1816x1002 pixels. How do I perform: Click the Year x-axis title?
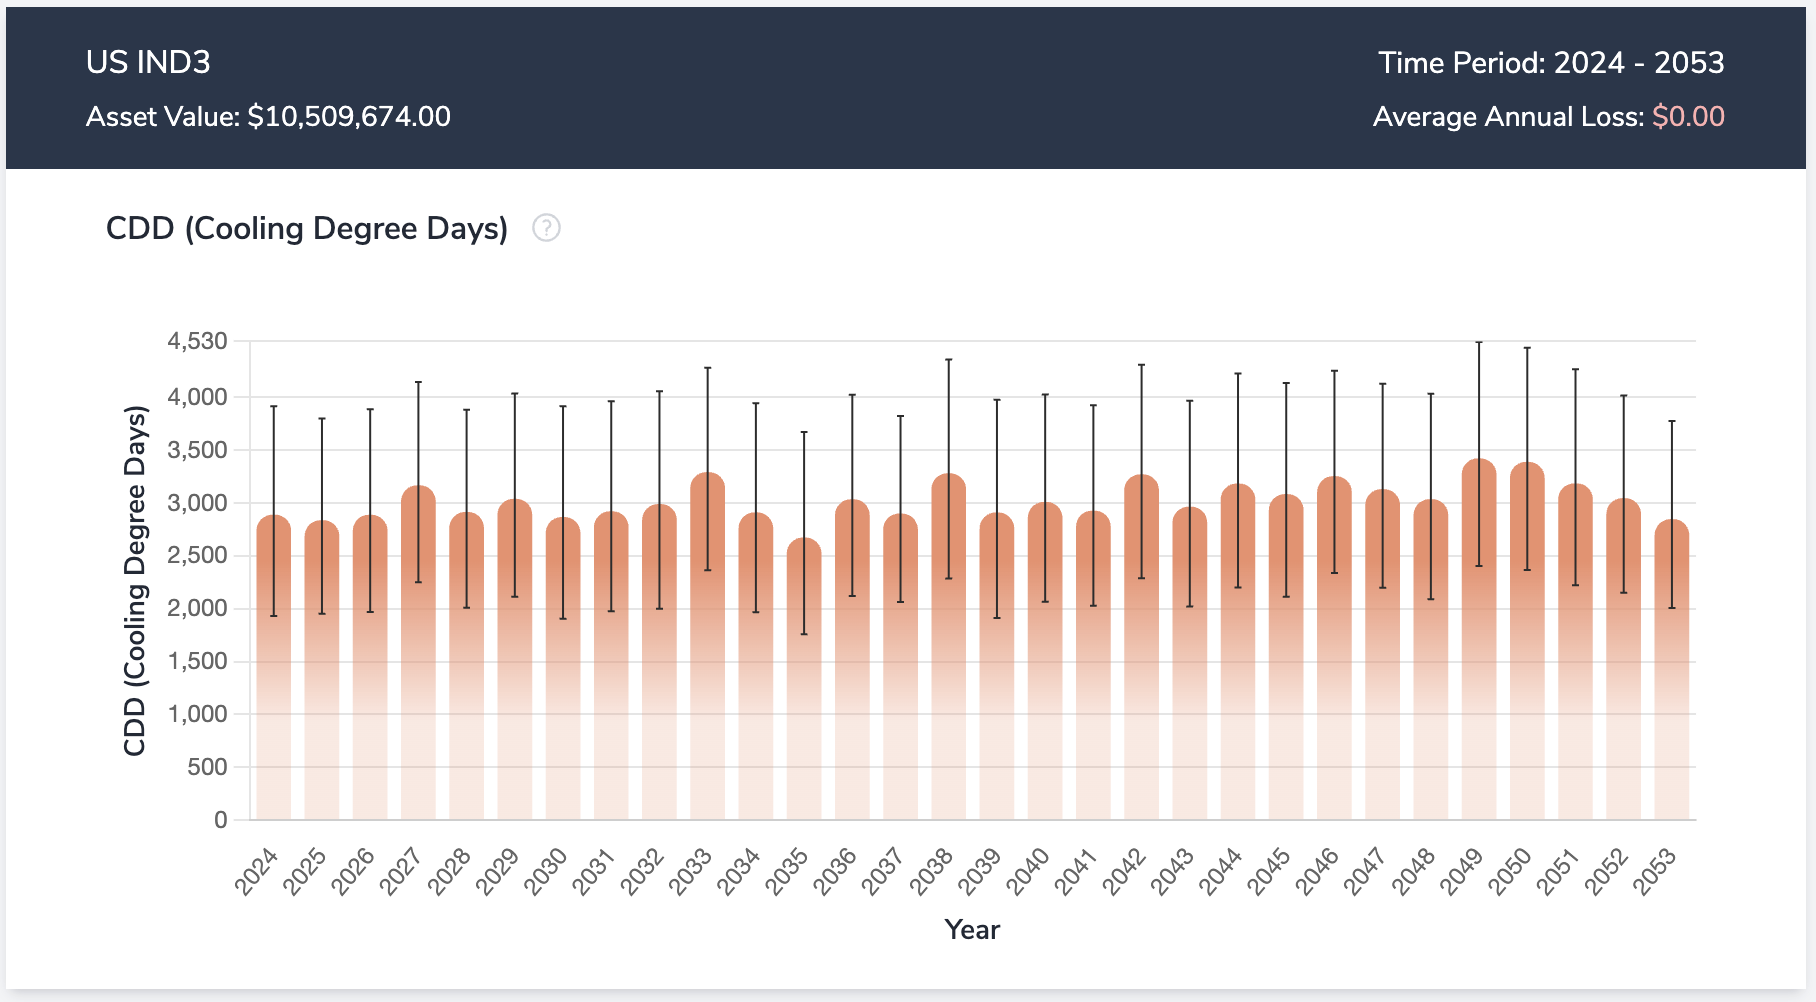[972, 930]
